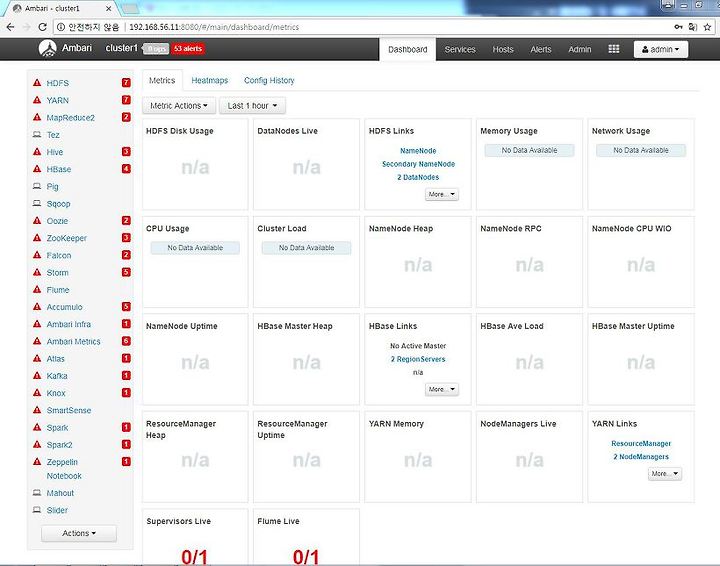Open the services Actions dropdown
The image size is (720, 566).
[x=79, y=533]
